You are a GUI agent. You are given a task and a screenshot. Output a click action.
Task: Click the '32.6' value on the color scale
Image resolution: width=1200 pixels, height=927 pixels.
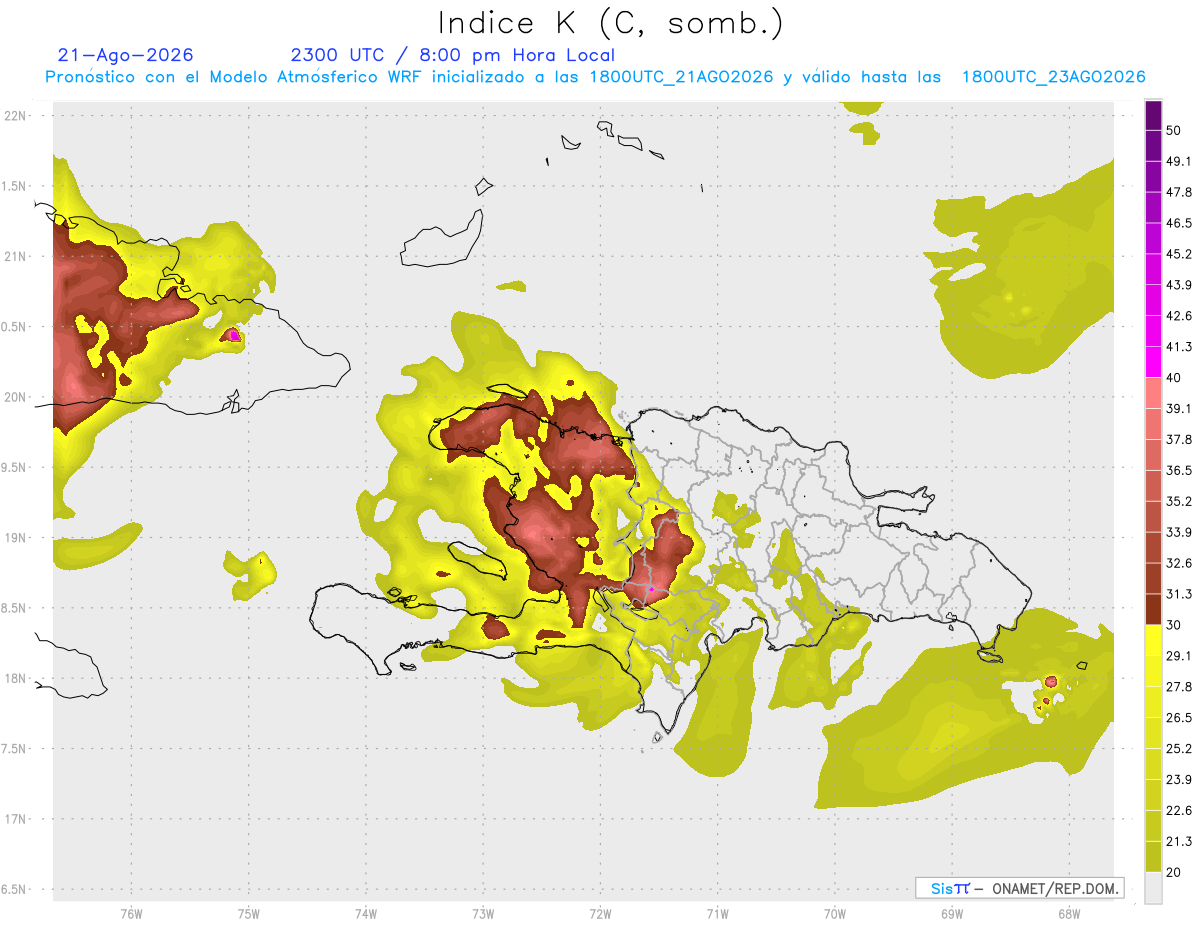click(x=1178, y=563)
